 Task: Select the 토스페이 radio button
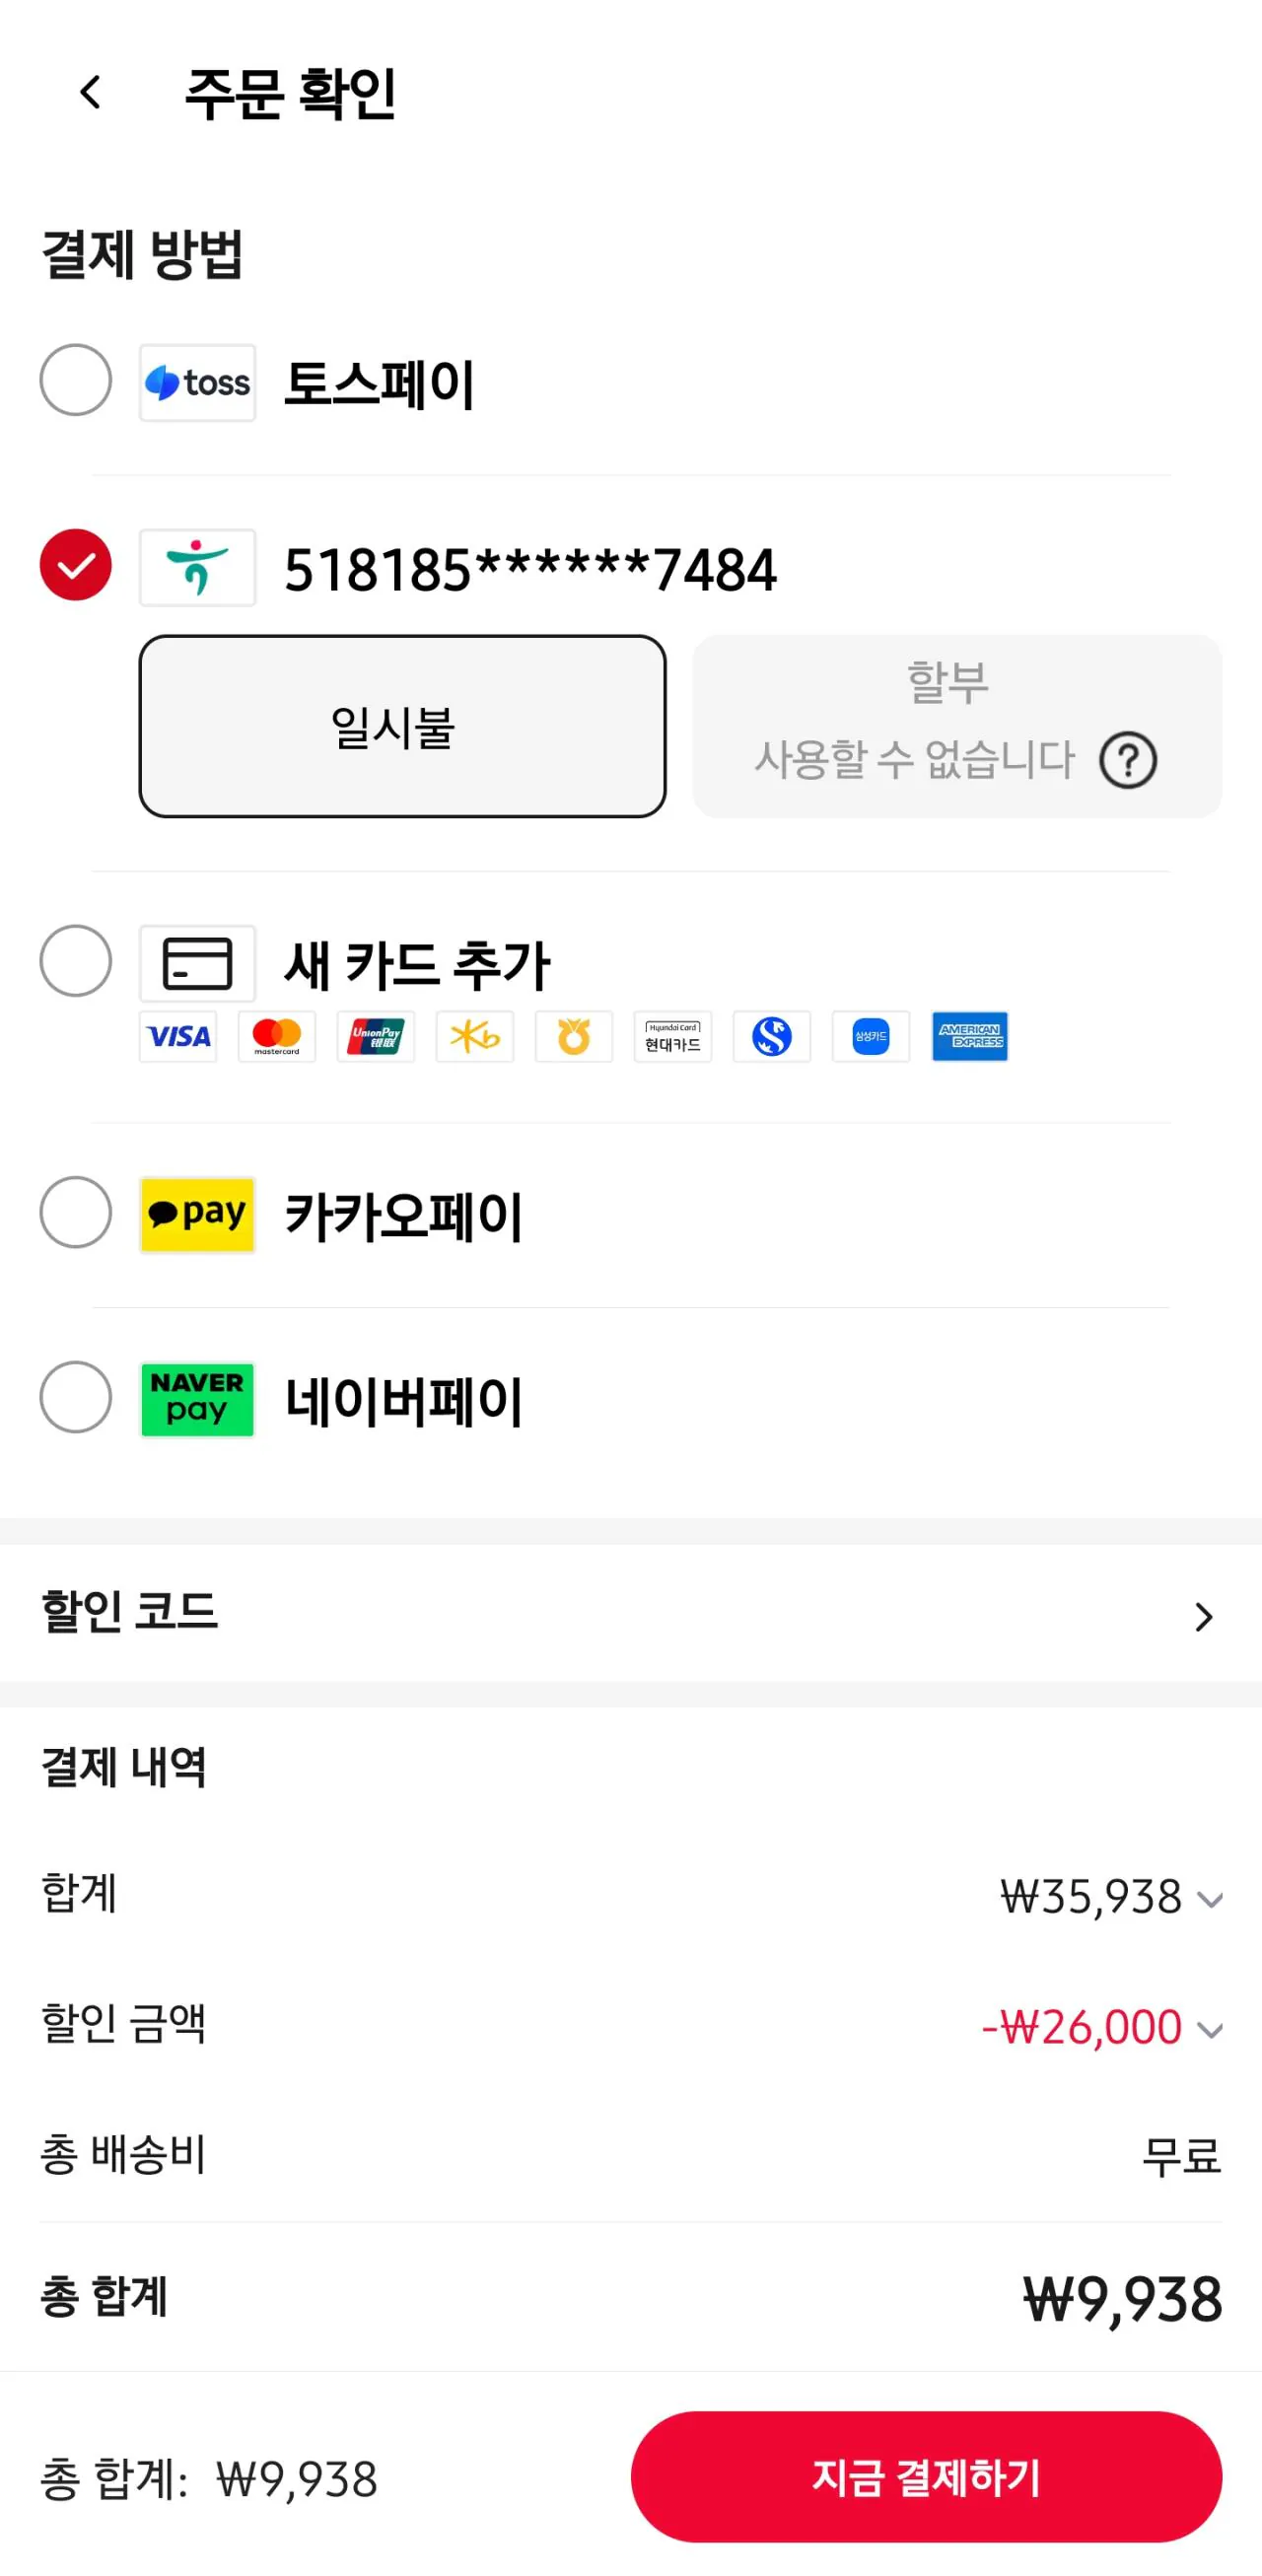click(x=76, y=380)
